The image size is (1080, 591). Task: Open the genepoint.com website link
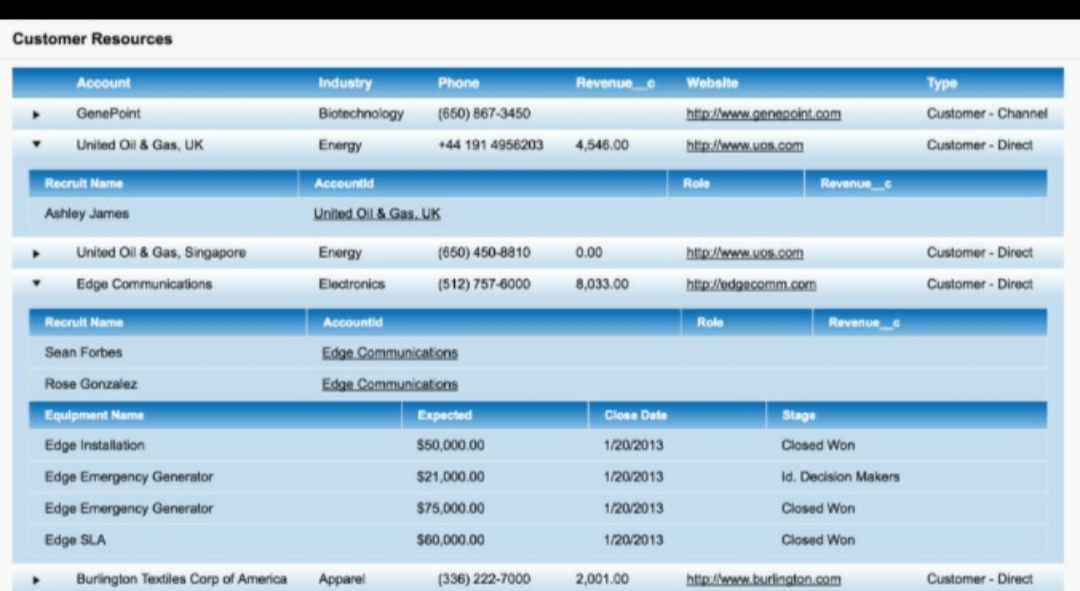pos(763,114)
